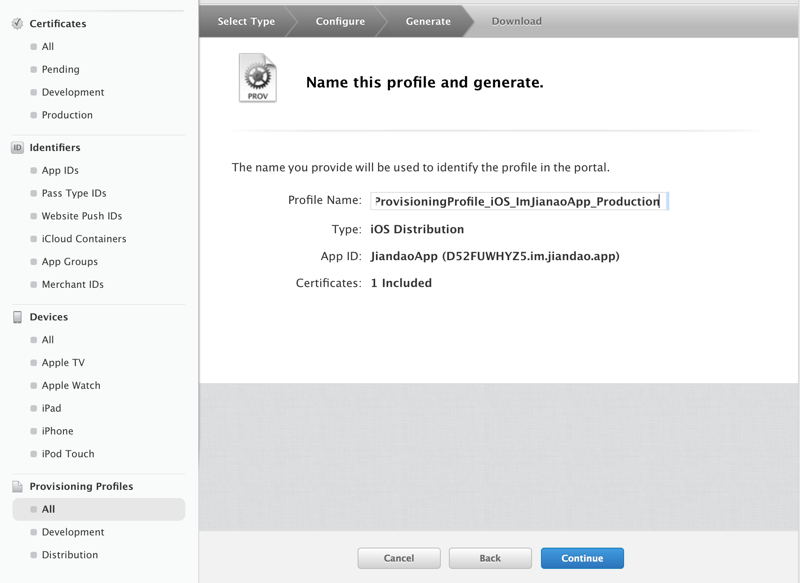Screen dimensions: 800x583
Task: Open App IDs in sidebar
Action: (x=60, y=171)
